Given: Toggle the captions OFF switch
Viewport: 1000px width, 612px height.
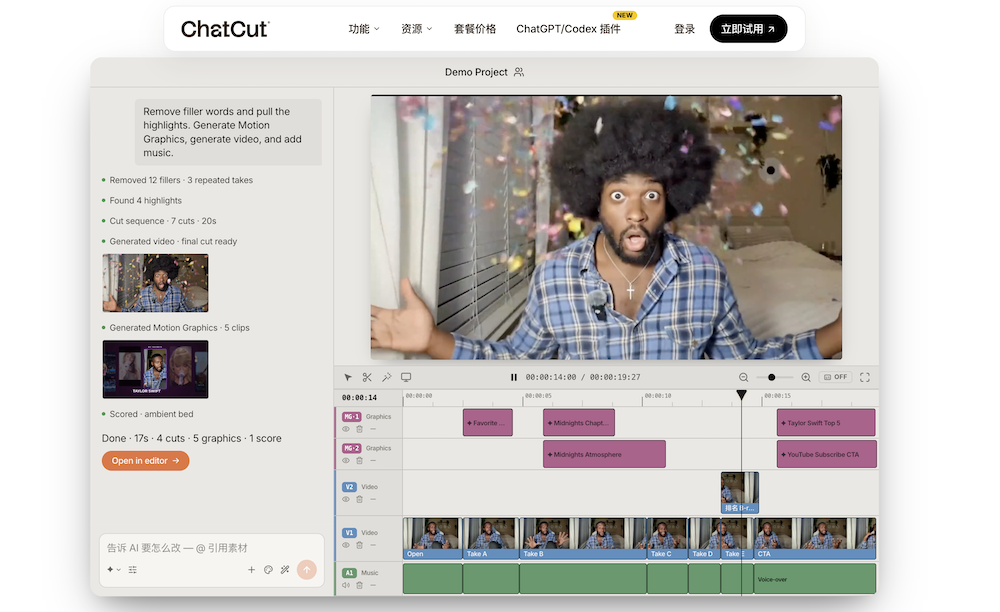Looking at the screenshot, I should (835, 377).
